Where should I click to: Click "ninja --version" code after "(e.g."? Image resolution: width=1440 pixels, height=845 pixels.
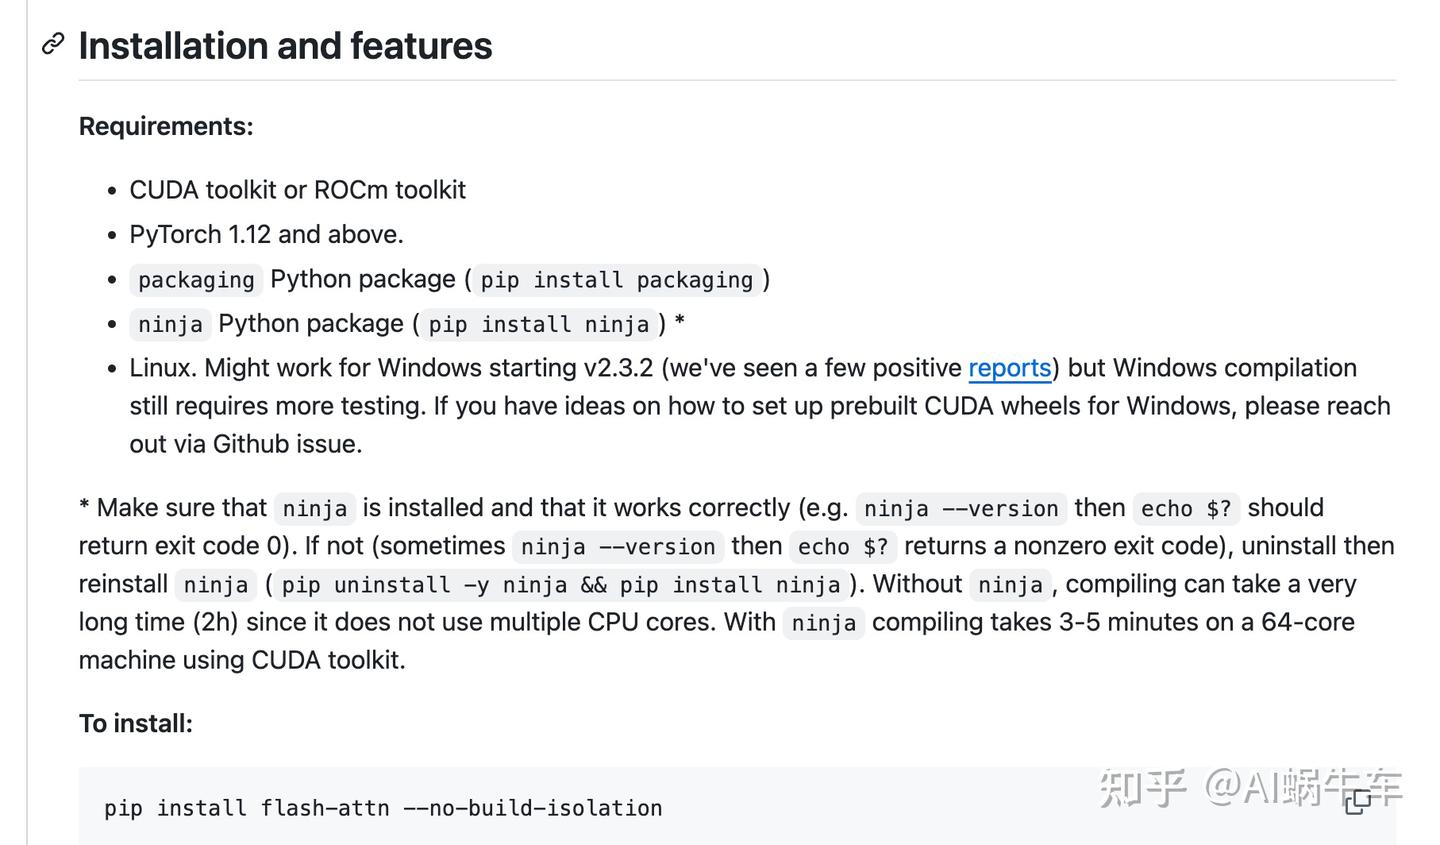pos(960,509)
